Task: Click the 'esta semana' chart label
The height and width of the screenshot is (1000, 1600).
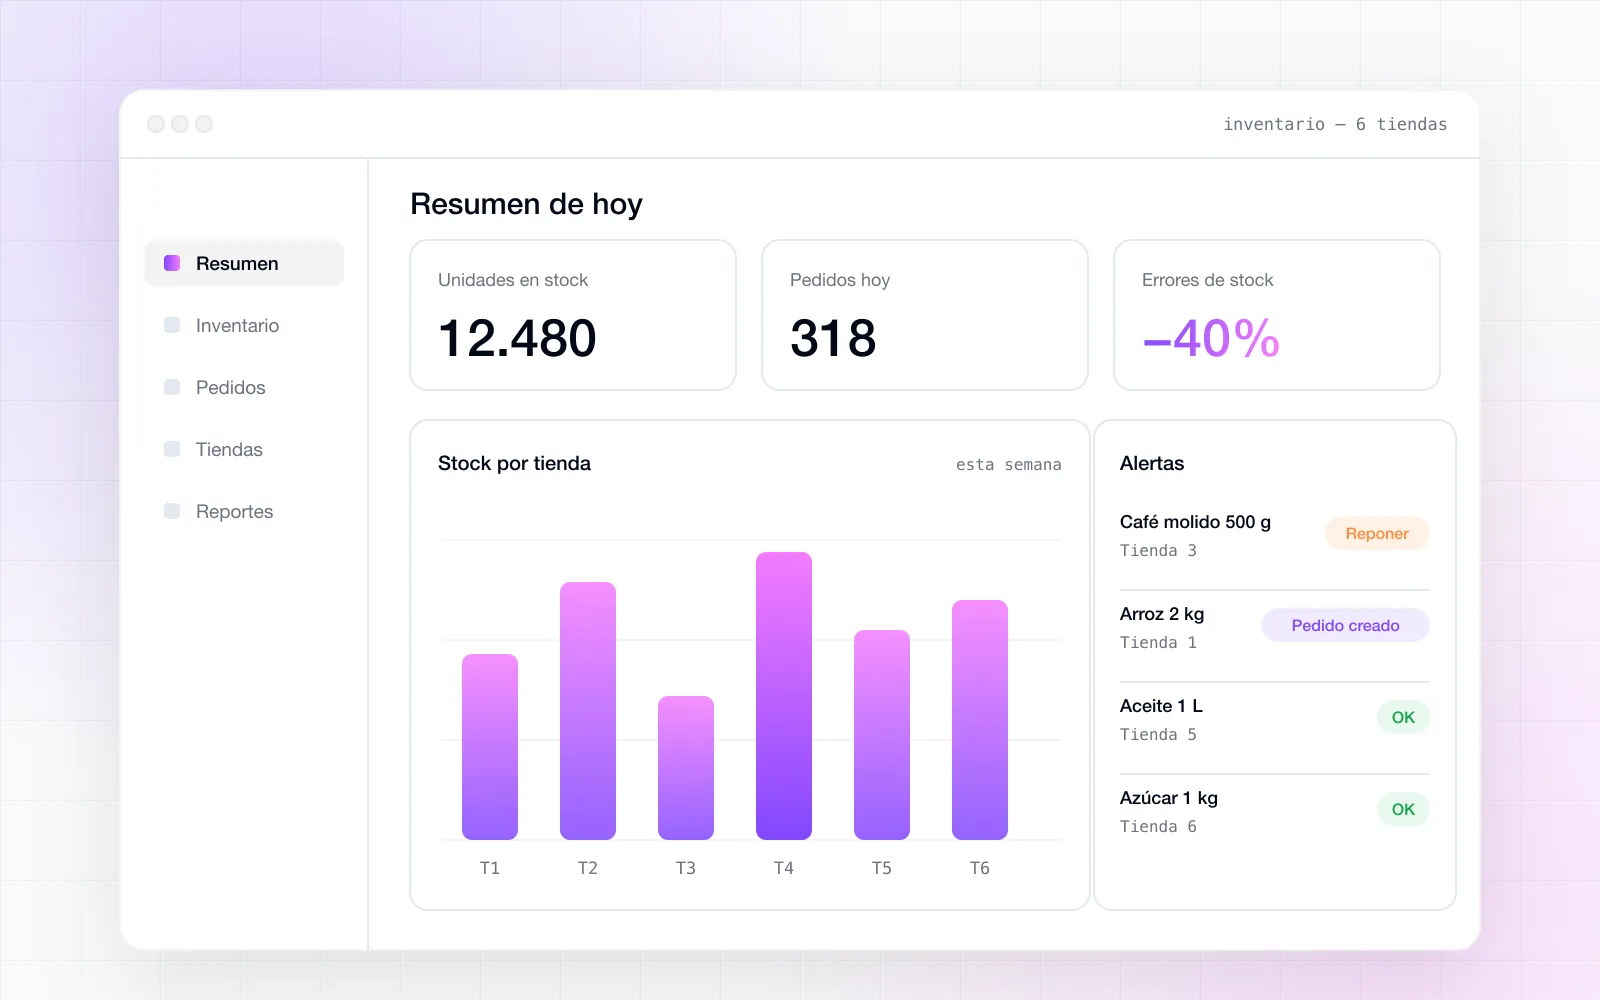Action: 1008,464
